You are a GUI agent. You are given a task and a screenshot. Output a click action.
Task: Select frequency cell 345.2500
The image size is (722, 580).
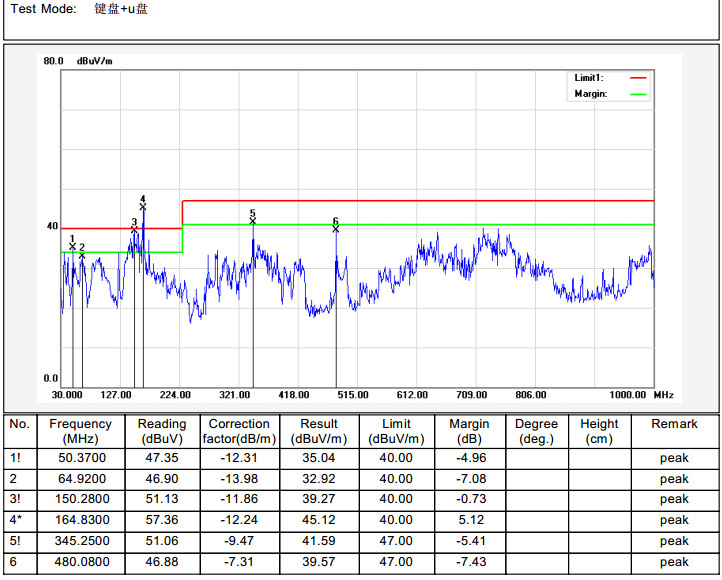coord(82,541)
